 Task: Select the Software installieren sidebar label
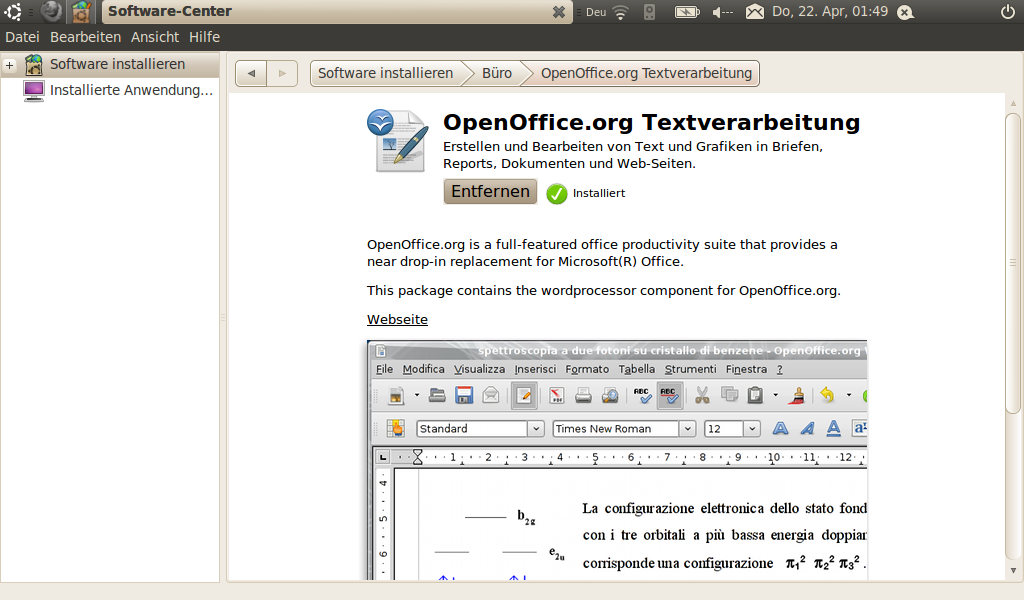(x=118, y=64)
